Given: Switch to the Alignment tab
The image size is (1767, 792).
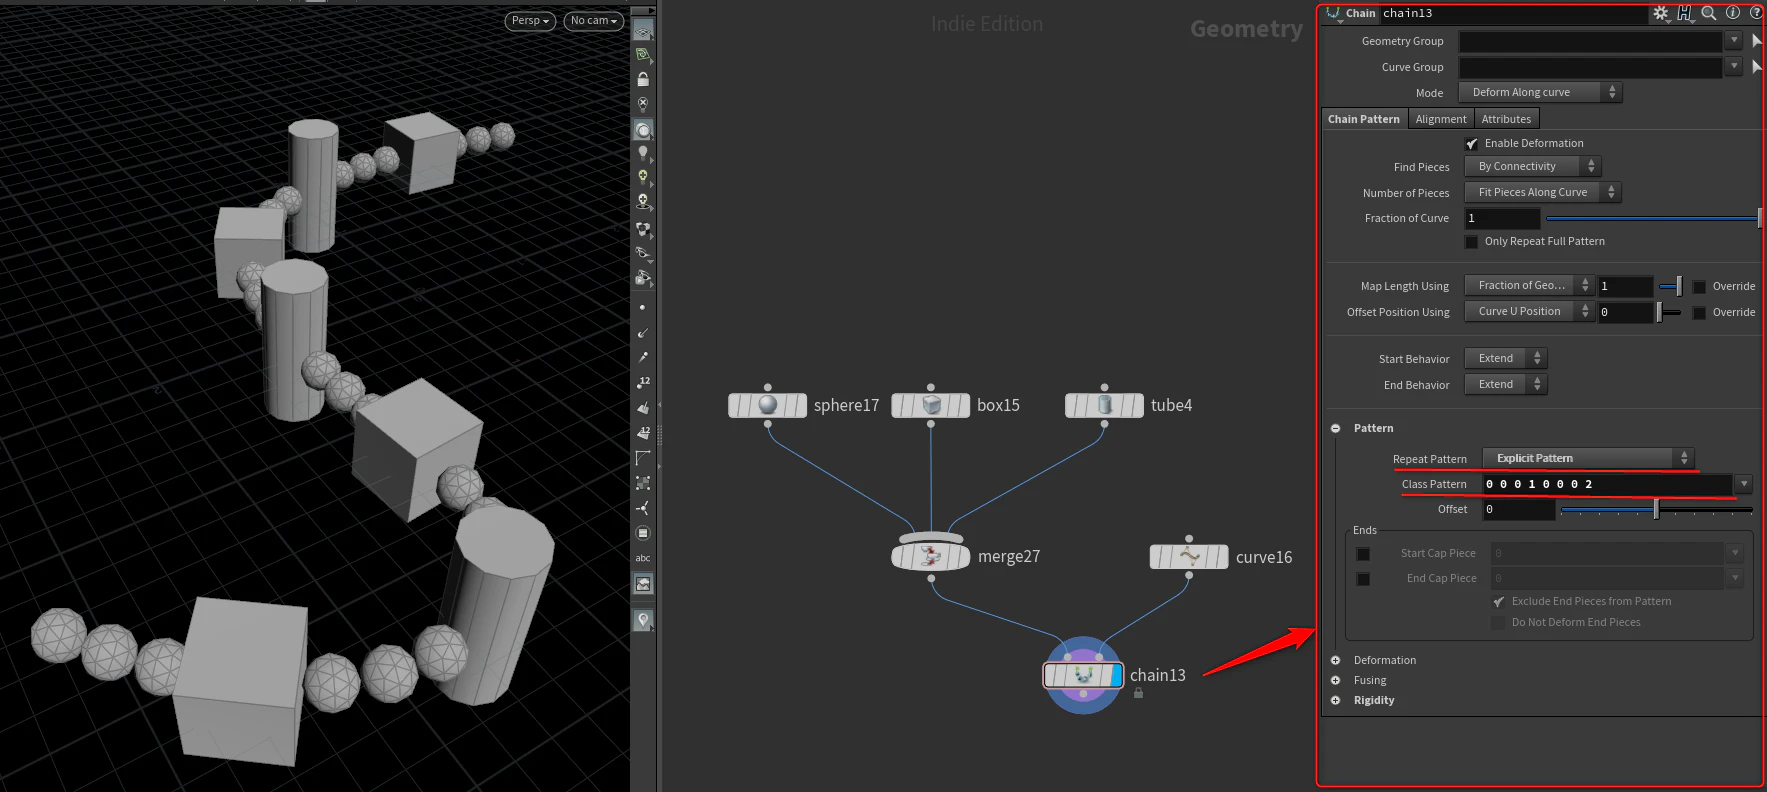Looking at the screenshot, I should click(1441, 119).
